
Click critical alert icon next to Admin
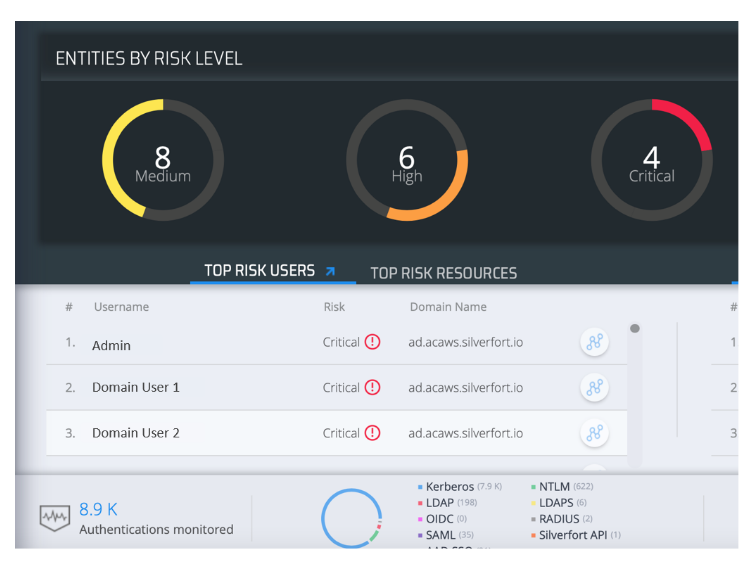tap(372, 342)
